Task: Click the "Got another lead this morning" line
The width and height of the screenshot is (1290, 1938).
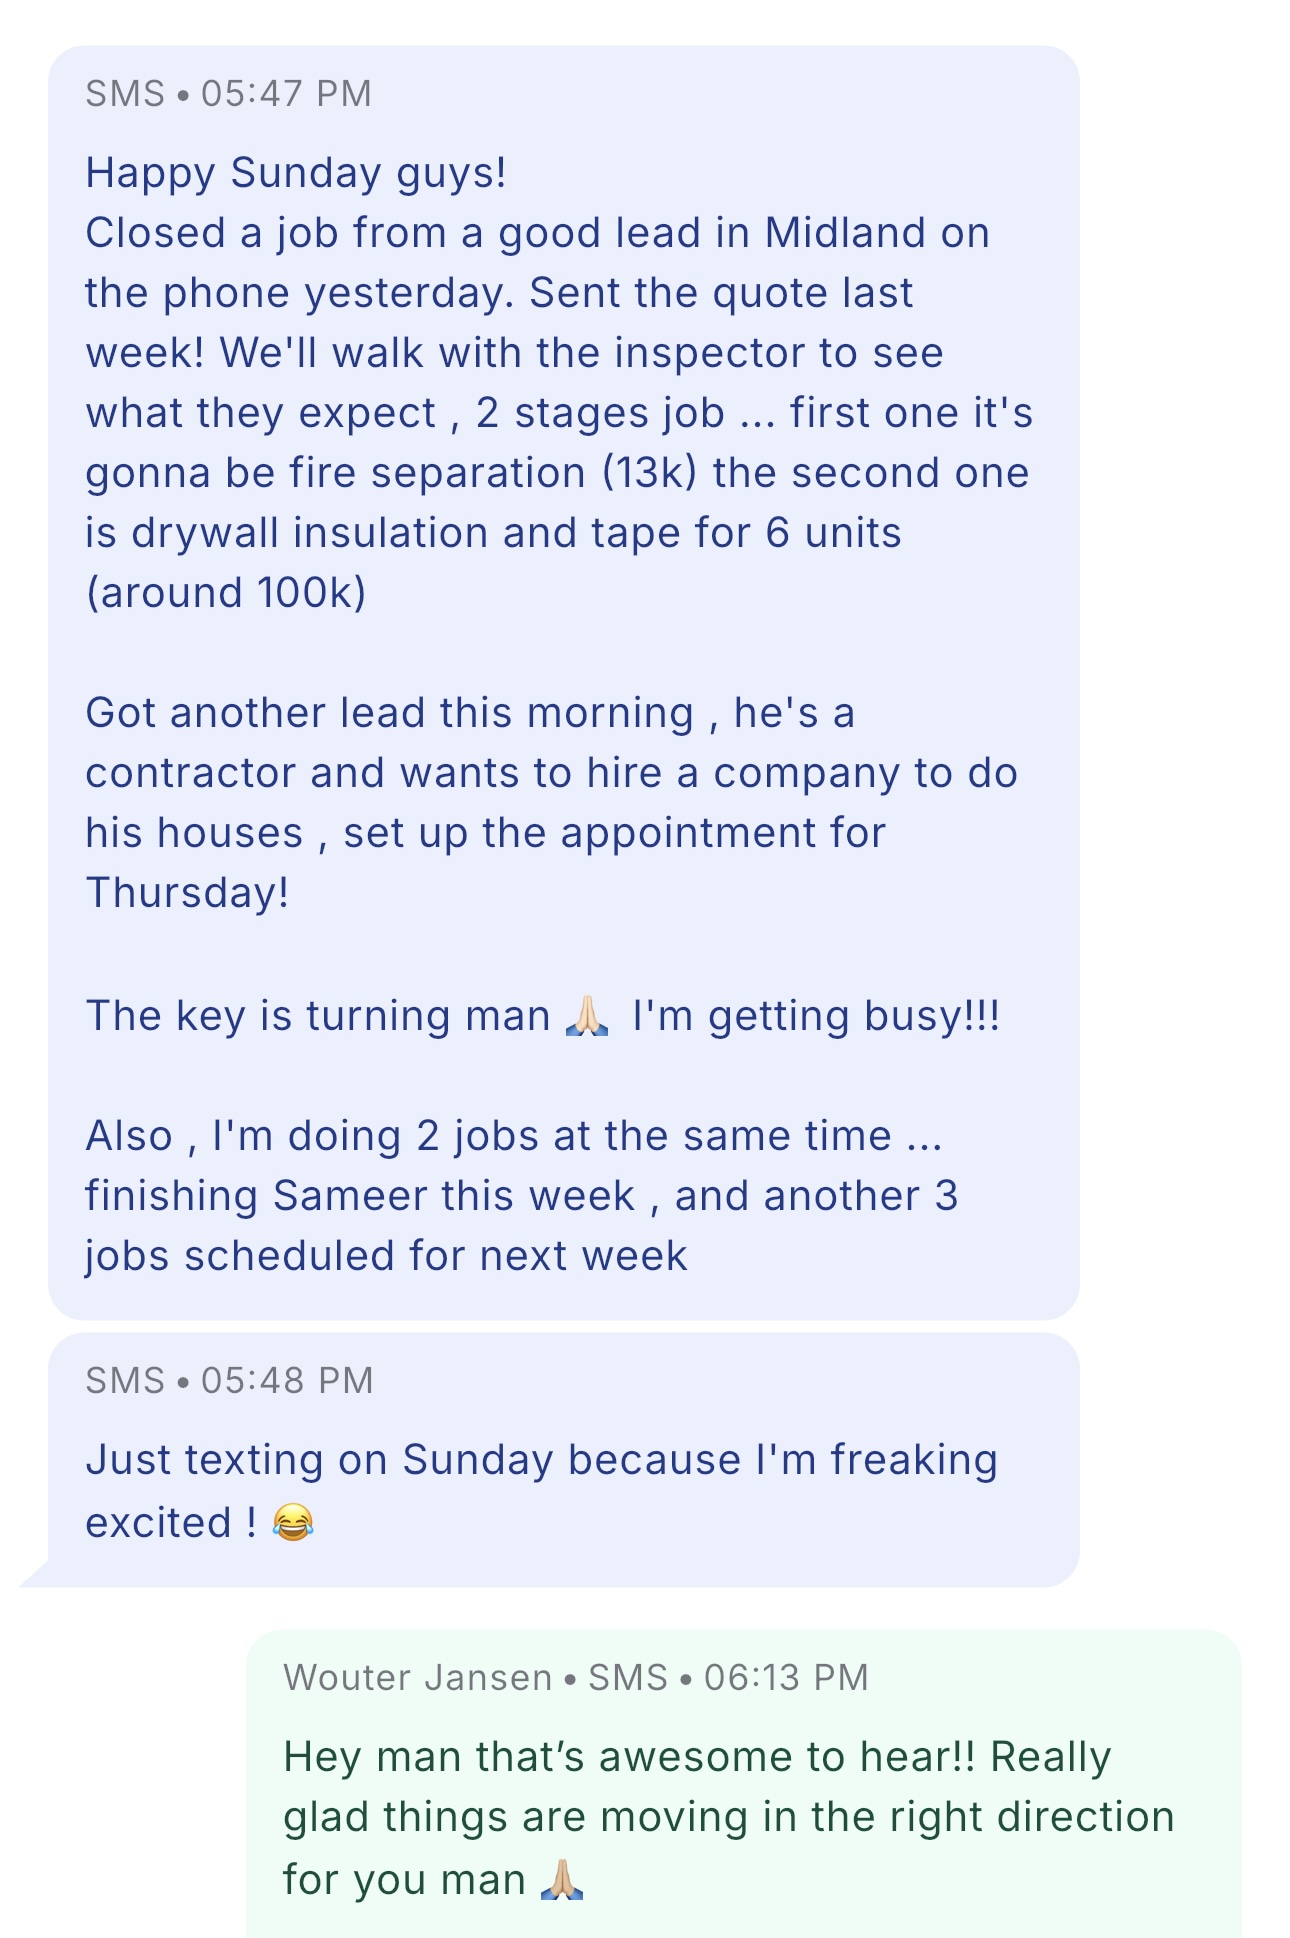Action: coord(389,713)
